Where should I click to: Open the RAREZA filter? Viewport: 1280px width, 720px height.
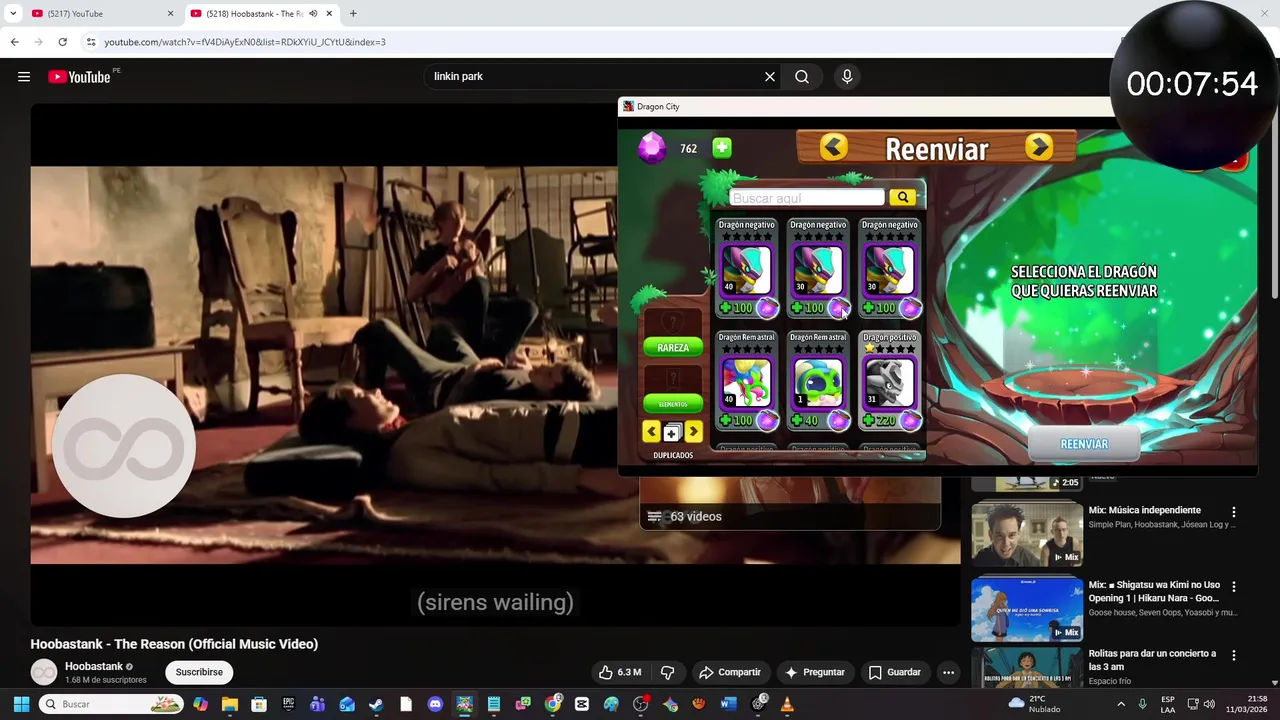[673, 347]
